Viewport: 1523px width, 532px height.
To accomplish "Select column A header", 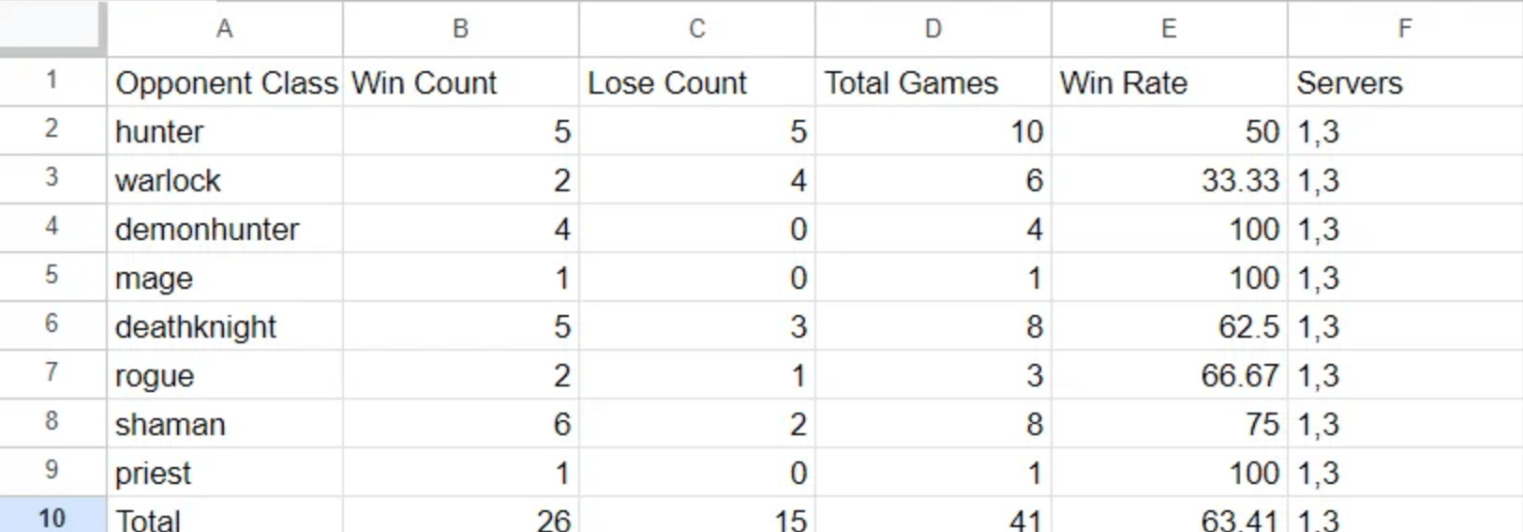I will 224,29.
